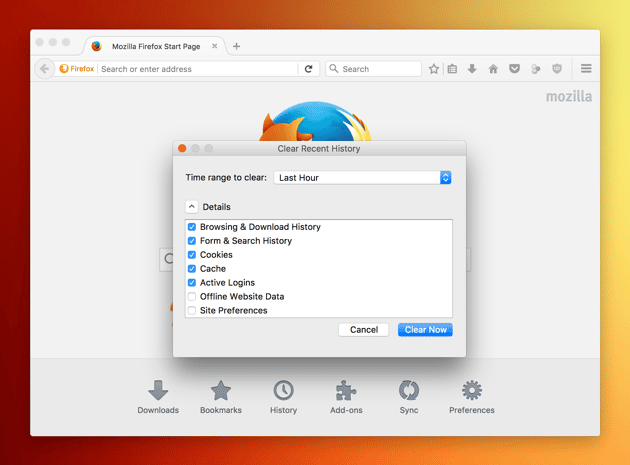Open Sync shortcut at page bottom
The height and width of the screenshot is (465, 630).
[x=409, y=397]
